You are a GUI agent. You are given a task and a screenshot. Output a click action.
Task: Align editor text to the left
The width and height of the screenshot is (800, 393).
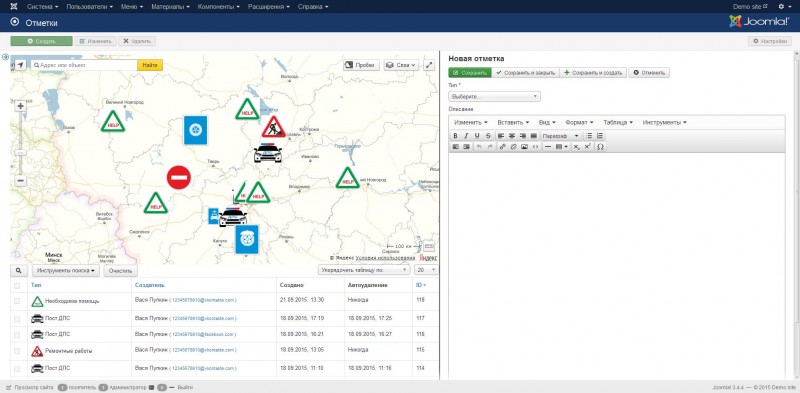(x=501, y=136)
